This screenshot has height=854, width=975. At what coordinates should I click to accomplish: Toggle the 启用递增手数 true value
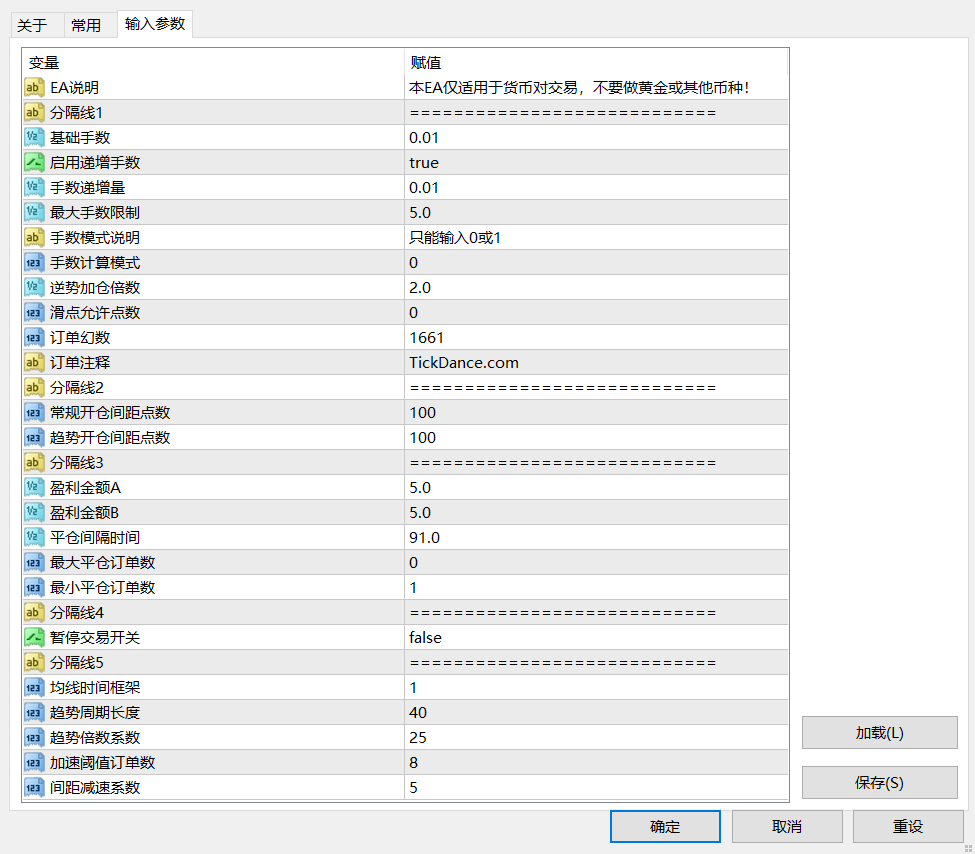(424, 163)
